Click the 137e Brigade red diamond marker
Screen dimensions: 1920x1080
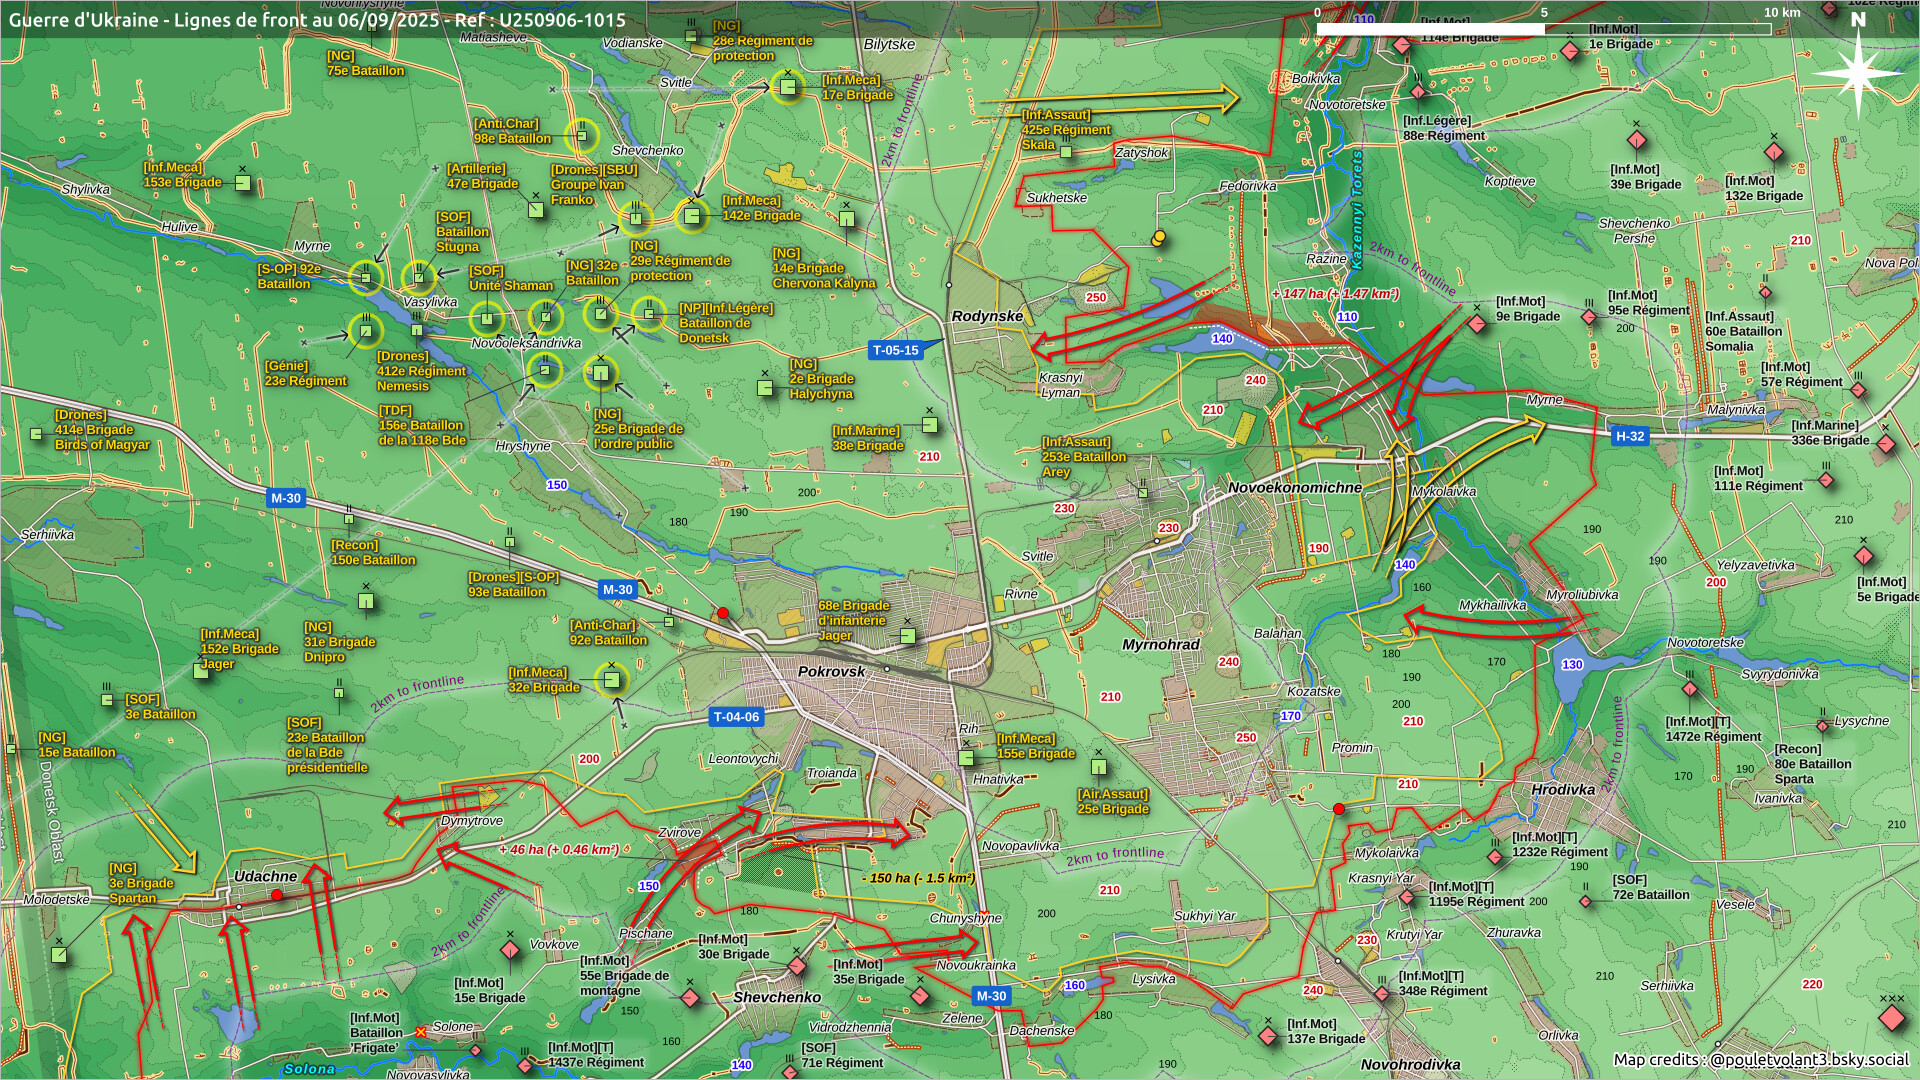(1268, 1036)
